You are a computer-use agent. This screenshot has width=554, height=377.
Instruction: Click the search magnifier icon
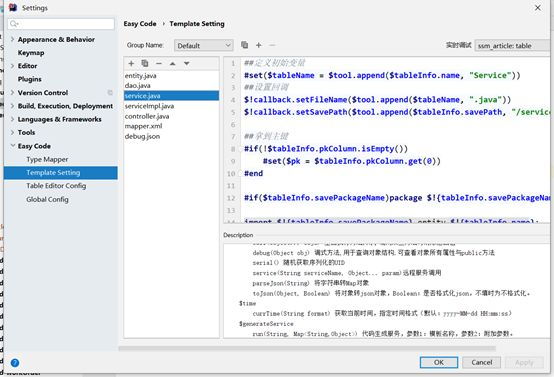[x=14, y=24]
